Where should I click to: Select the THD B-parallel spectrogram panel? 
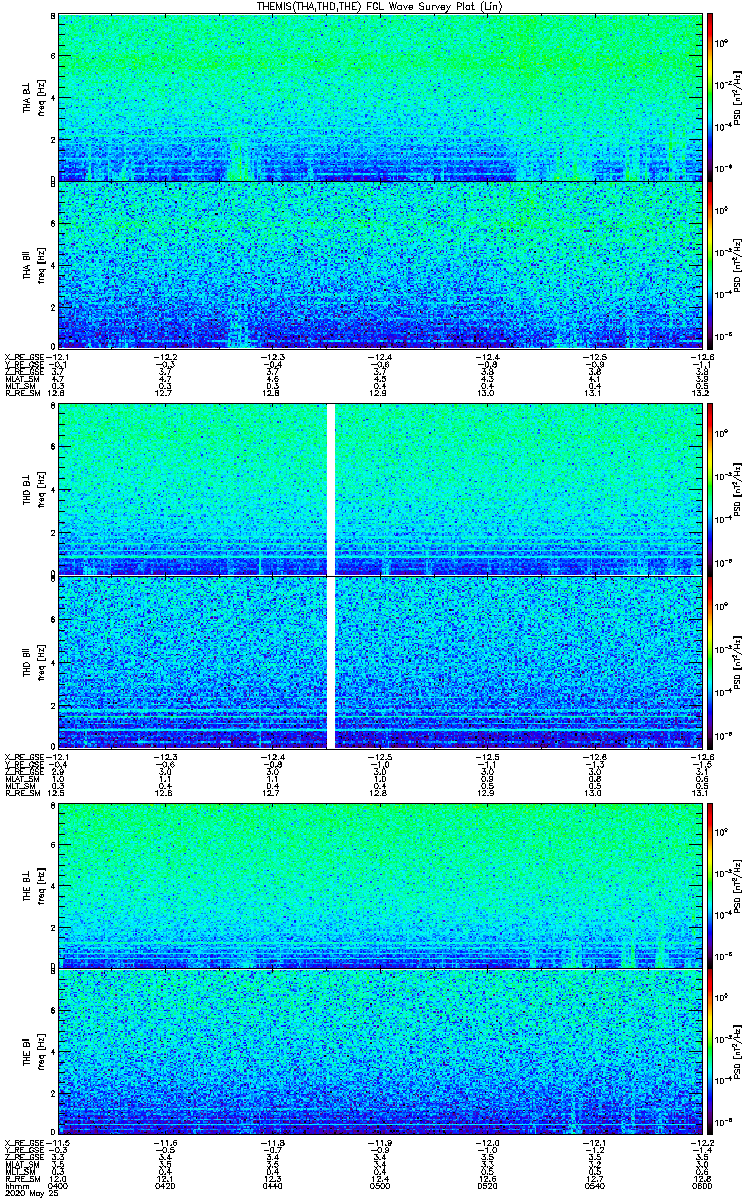[380, 661]
